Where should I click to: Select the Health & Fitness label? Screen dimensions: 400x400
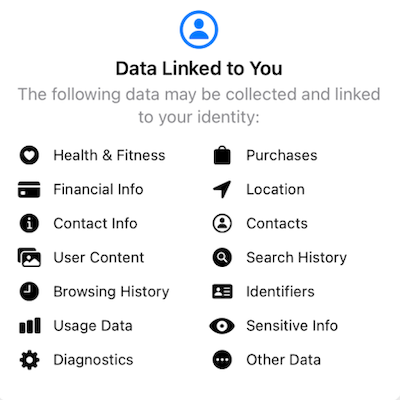click(109, 155)
